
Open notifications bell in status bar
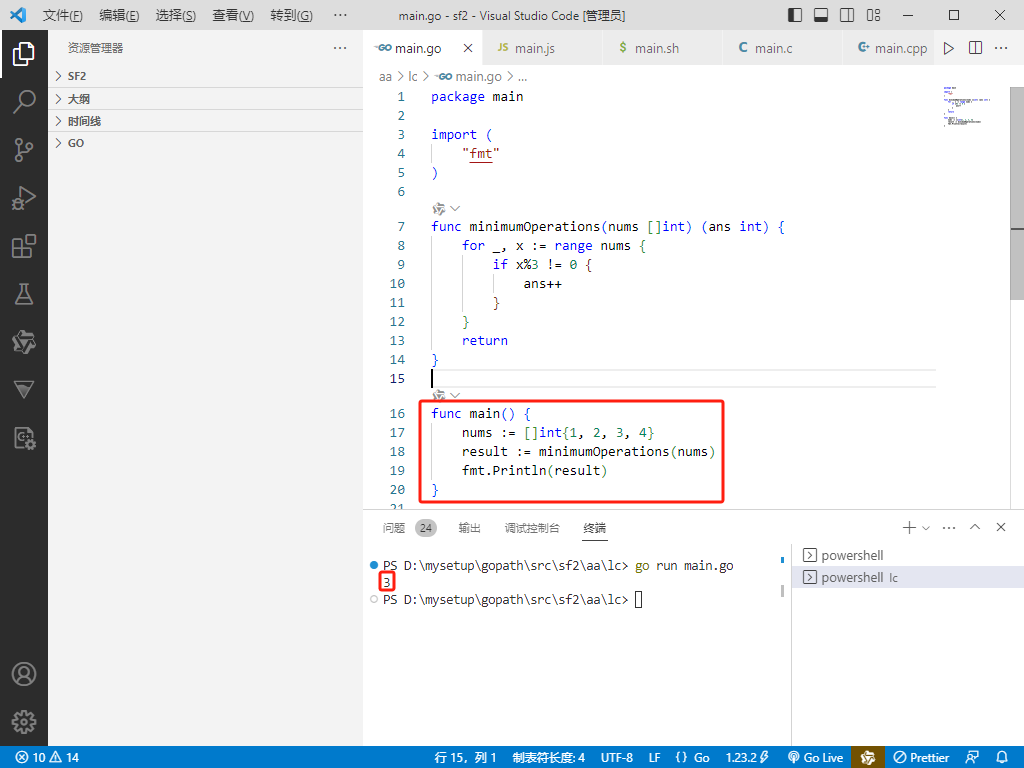[1001, 758]
